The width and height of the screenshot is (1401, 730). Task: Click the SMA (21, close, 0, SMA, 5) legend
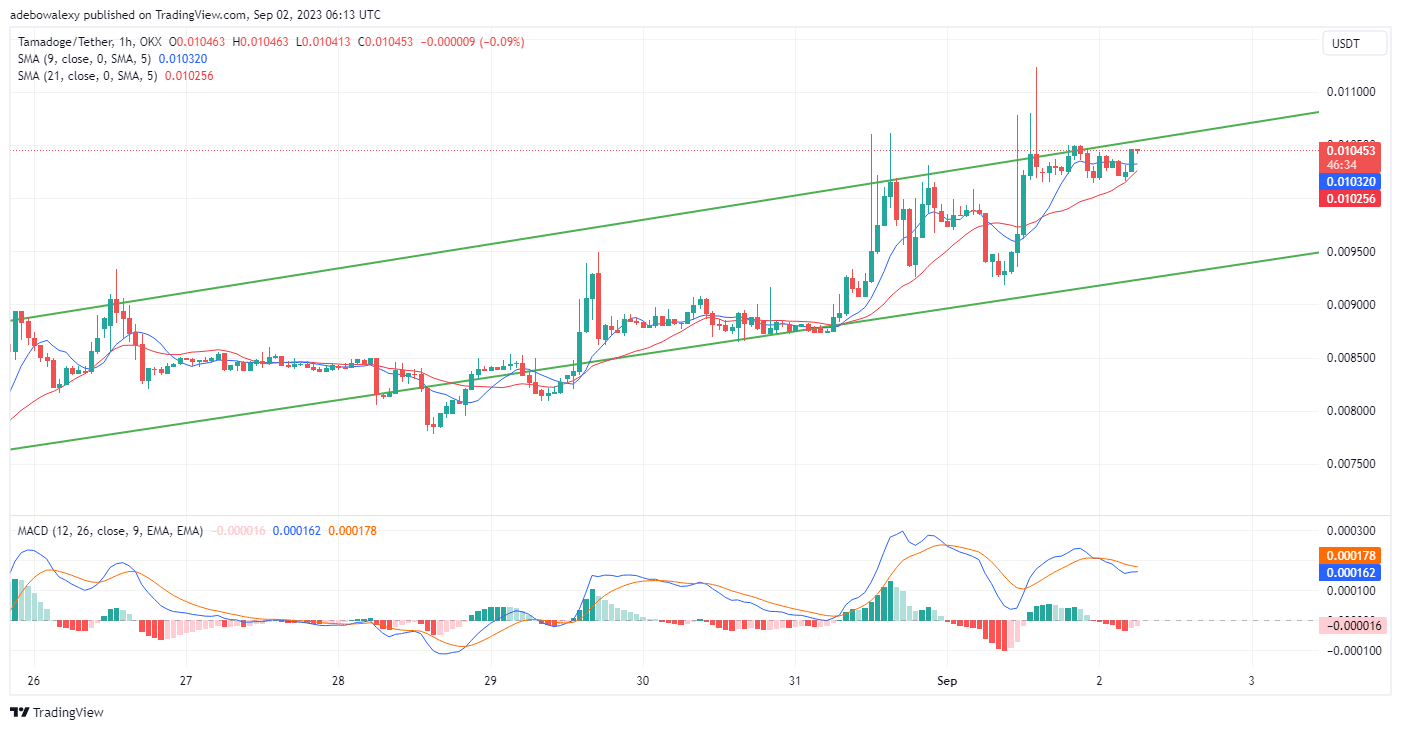tap(88, 76)
